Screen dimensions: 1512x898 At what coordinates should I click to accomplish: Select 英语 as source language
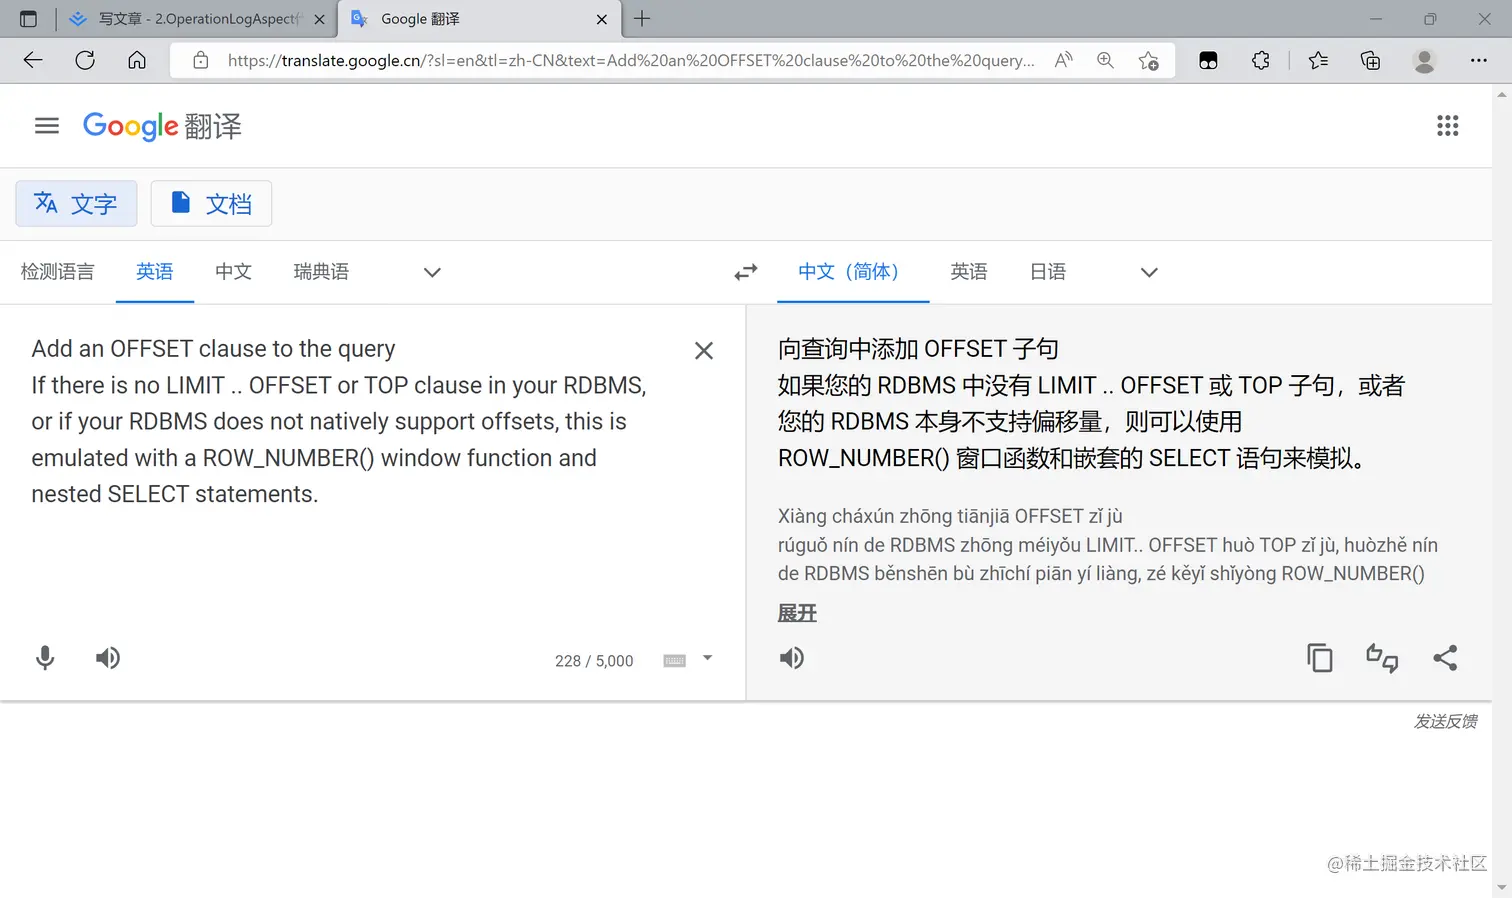155,272
